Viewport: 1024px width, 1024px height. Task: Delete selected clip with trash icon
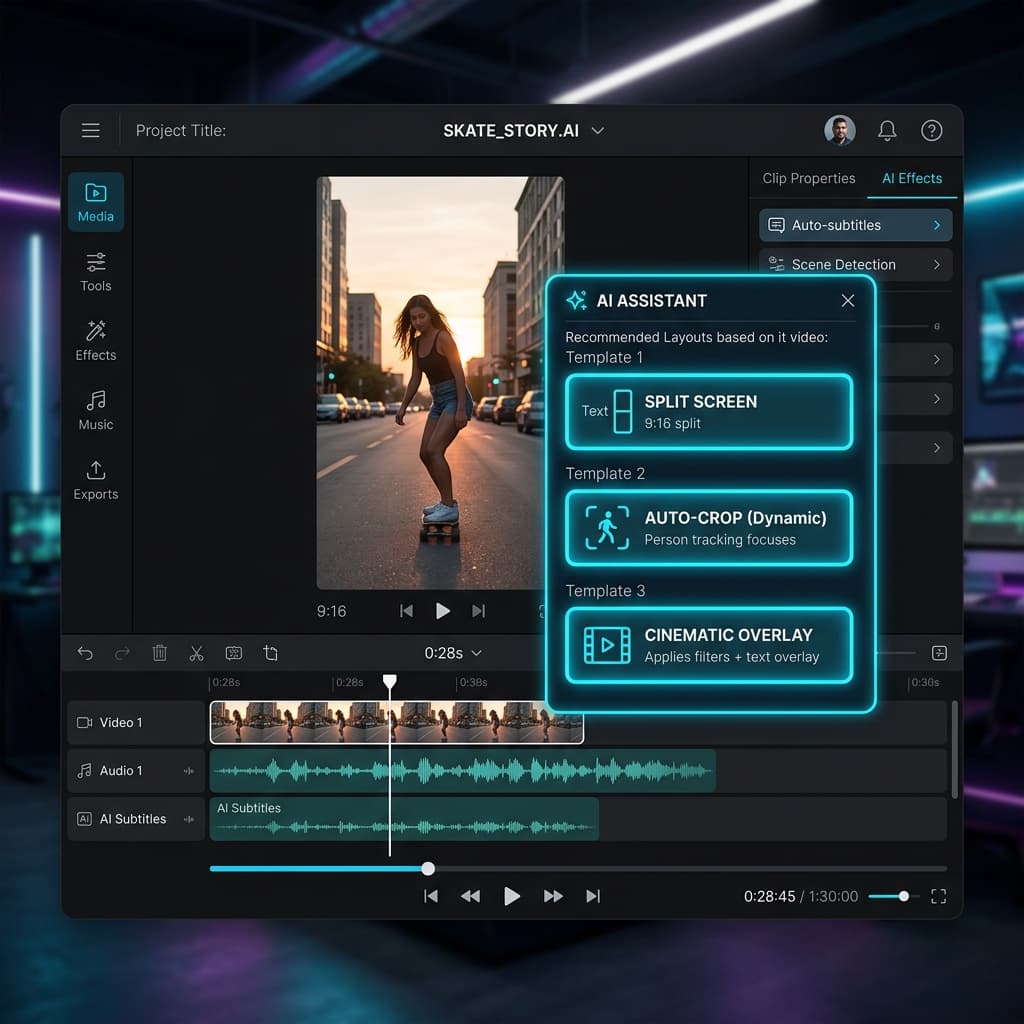tap(159, 653)
